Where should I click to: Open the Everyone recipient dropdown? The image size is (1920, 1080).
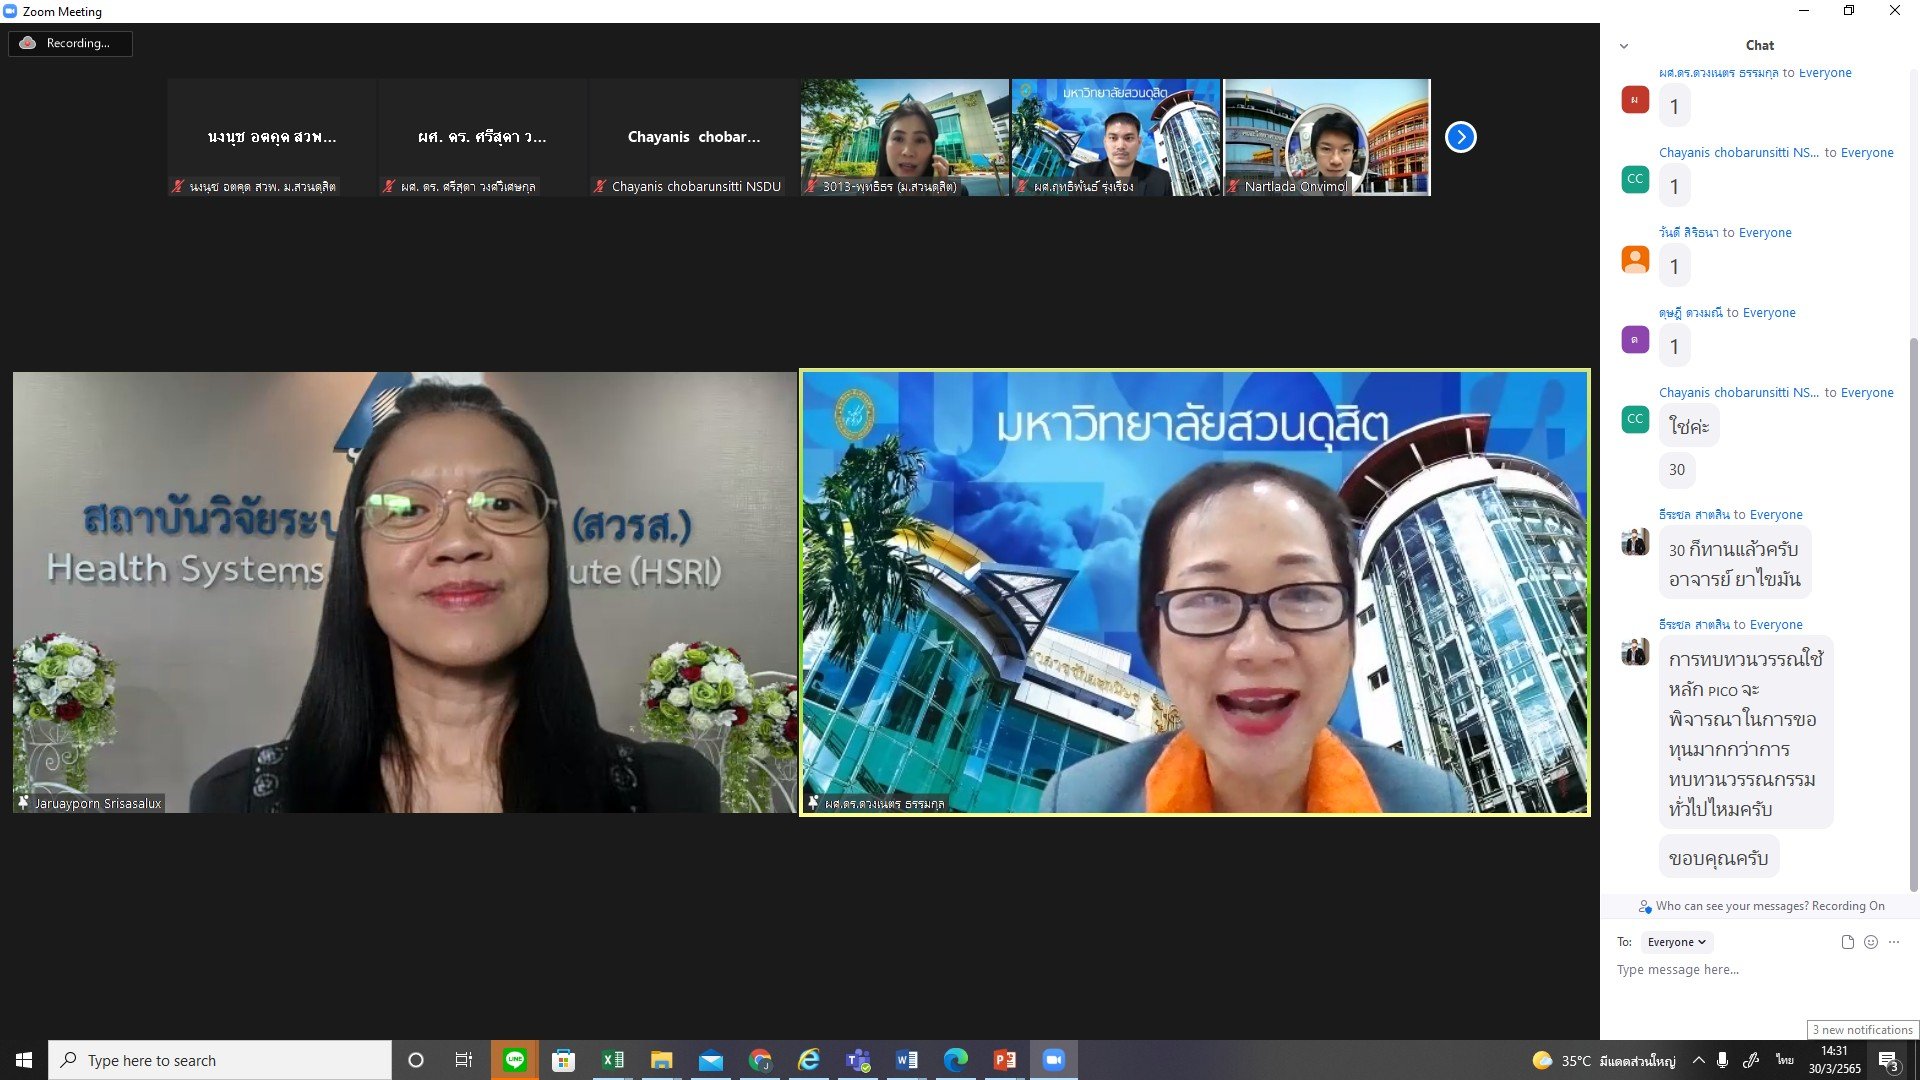point(1676,942)
